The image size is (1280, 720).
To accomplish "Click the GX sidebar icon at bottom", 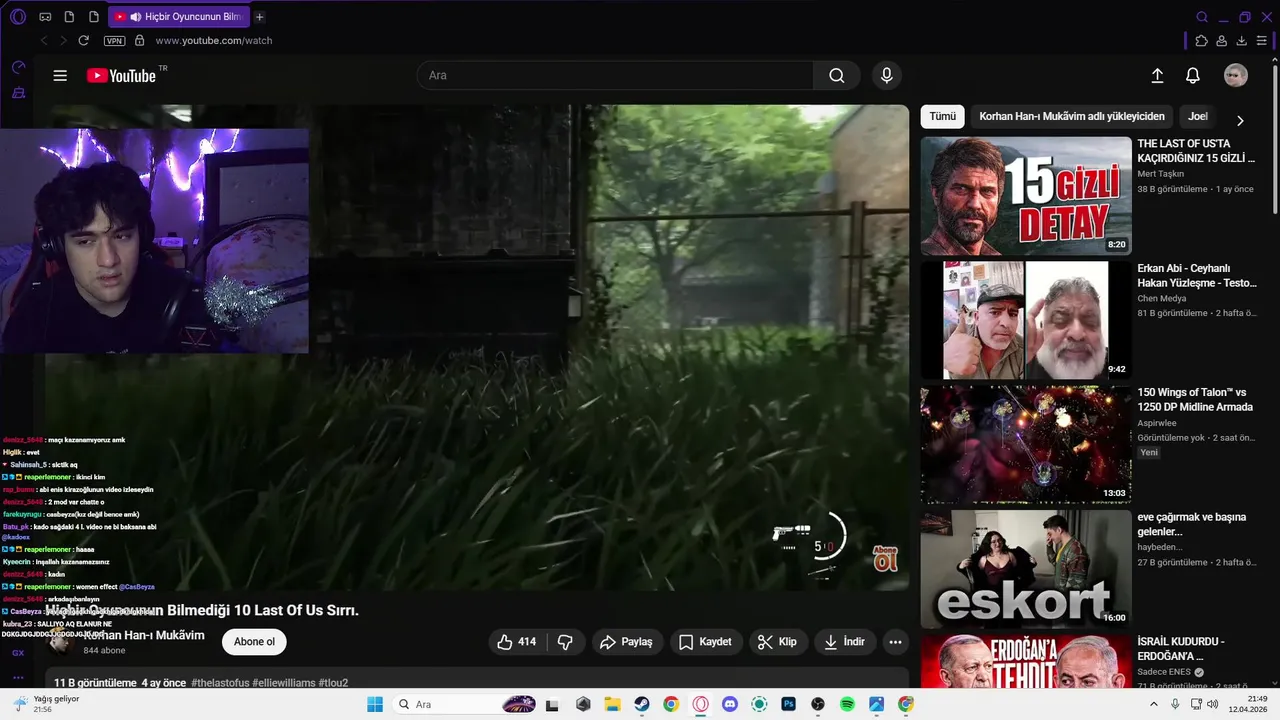I will (x=18, y=653).
